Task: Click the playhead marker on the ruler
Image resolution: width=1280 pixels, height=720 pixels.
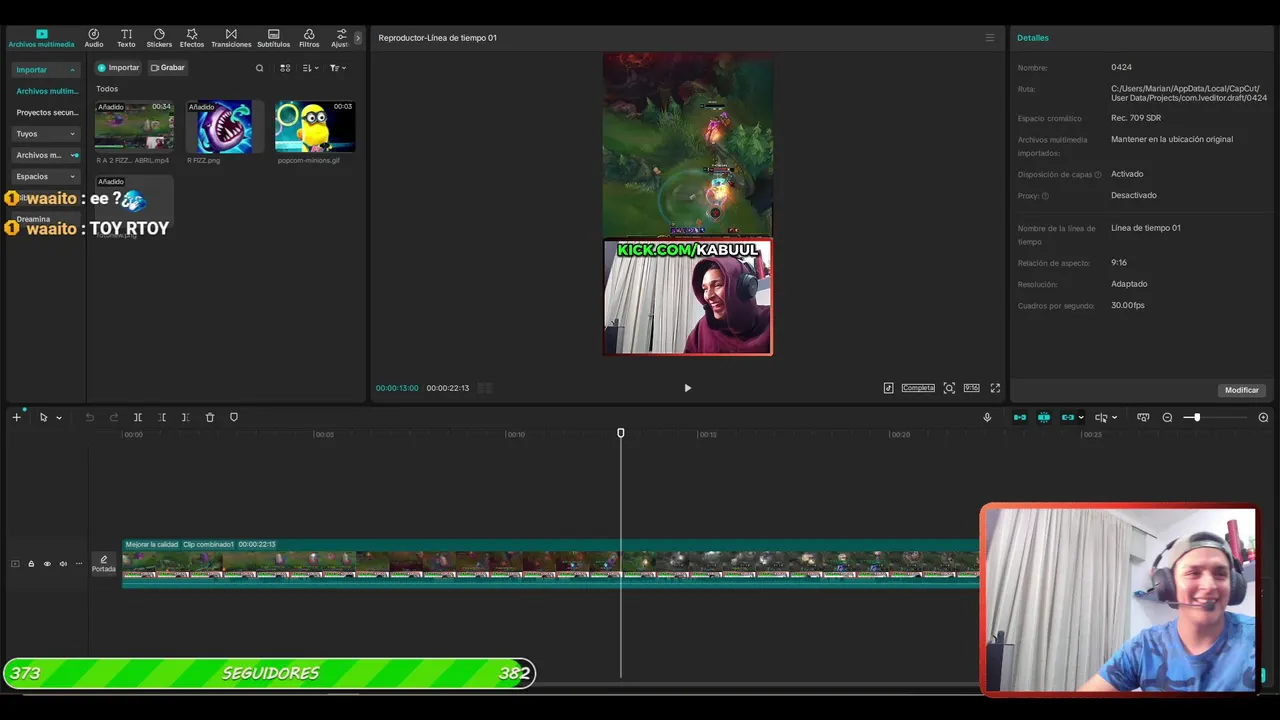Action: (x=621, y=433)
